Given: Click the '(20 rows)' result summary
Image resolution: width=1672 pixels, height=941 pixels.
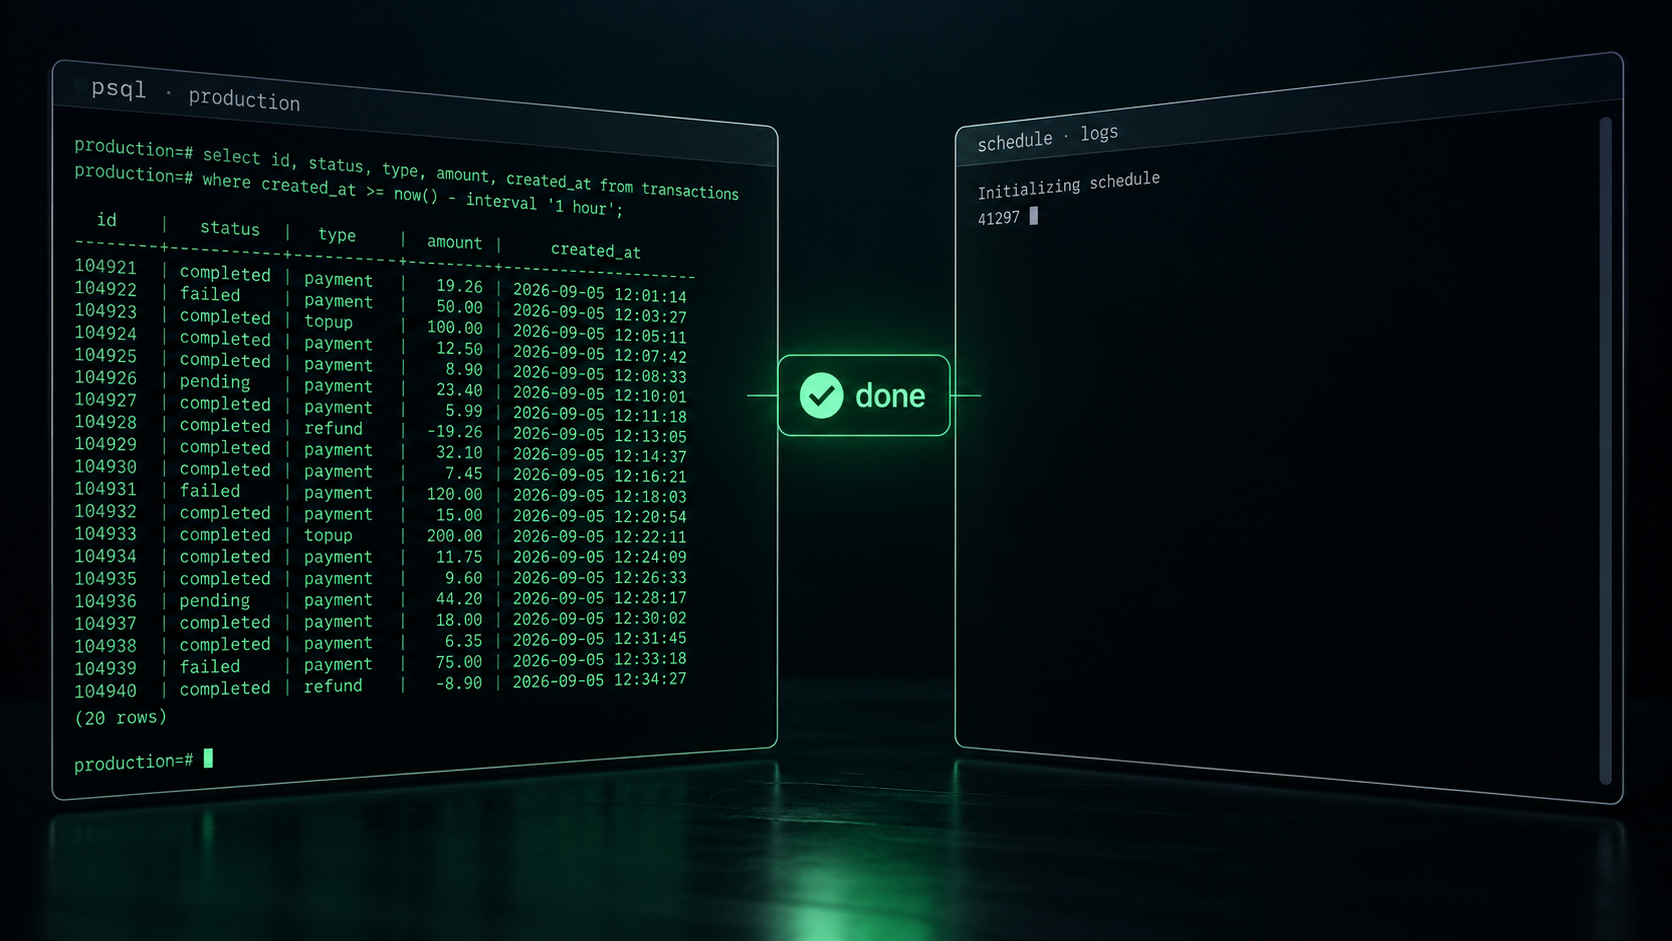Looking at the screenshot, I should pos(121,717).
